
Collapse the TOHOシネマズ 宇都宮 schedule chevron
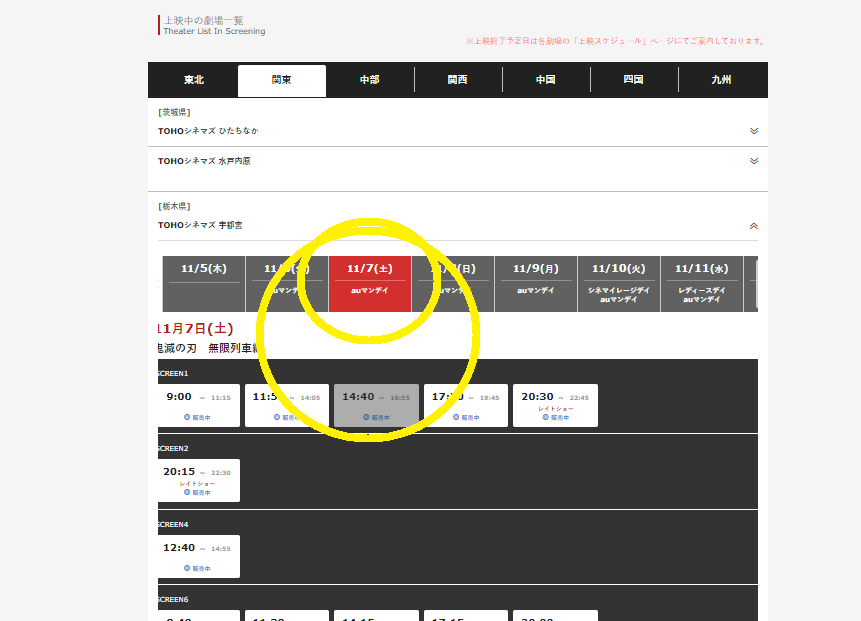[x=754, y=226]
